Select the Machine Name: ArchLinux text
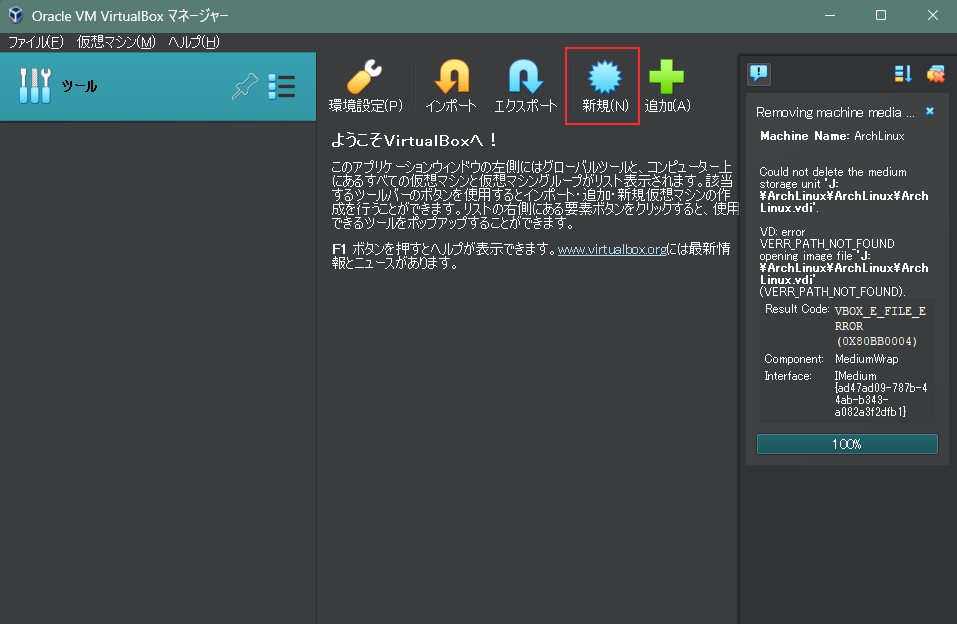The width and height of the screenshot is (957, 624). [832, 136]
